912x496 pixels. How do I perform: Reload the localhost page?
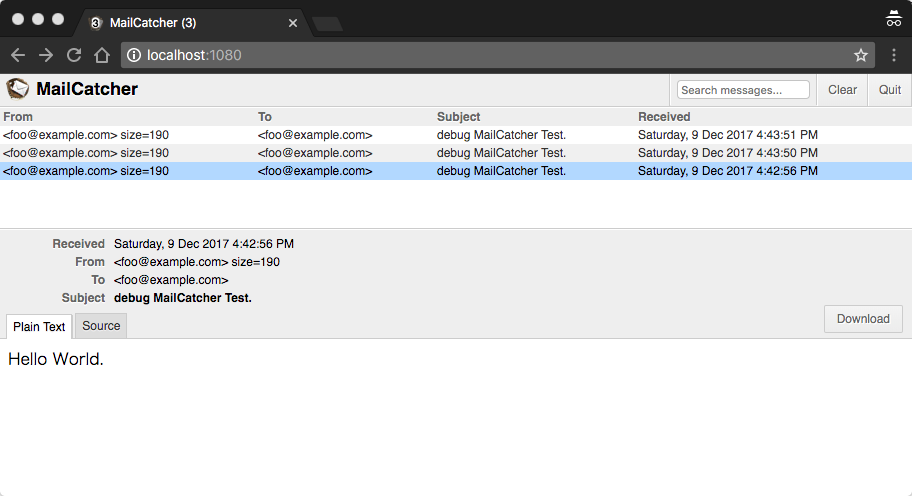tap(74, 55)
